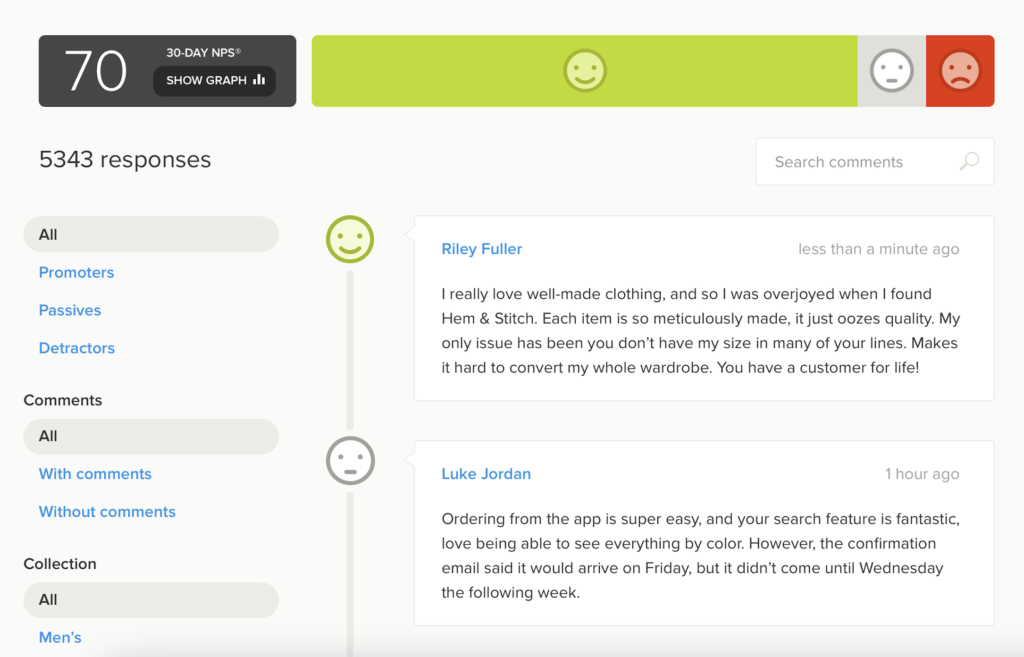
Task: Click the happy face icon beside Riley Fuller's comment
Action: click(349, 239)
